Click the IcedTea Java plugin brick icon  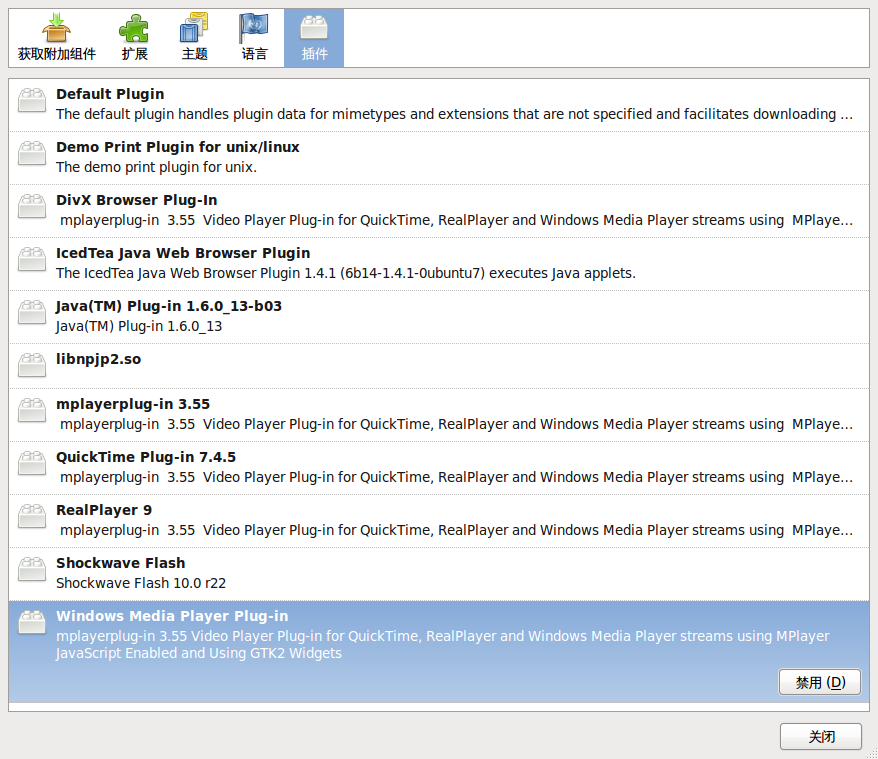32,259
